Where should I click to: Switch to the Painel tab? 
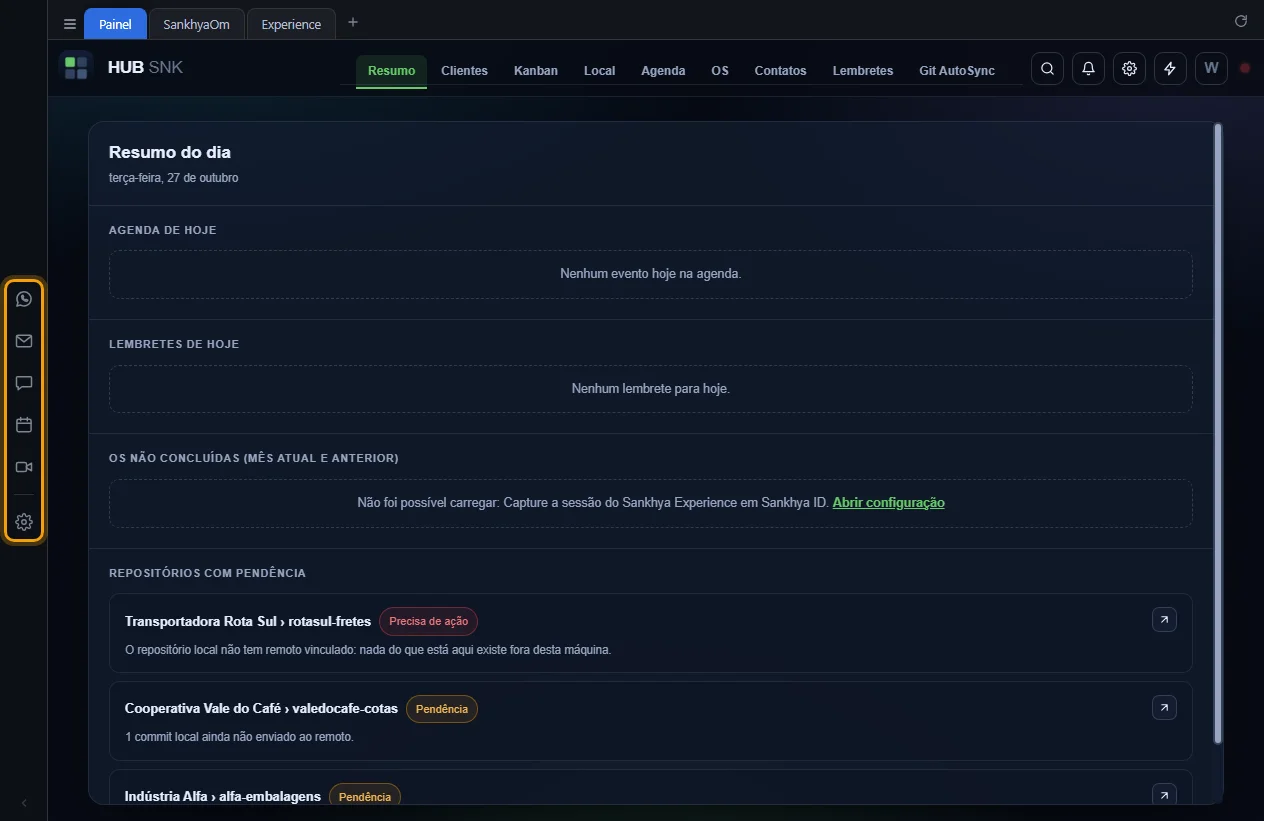115,24
